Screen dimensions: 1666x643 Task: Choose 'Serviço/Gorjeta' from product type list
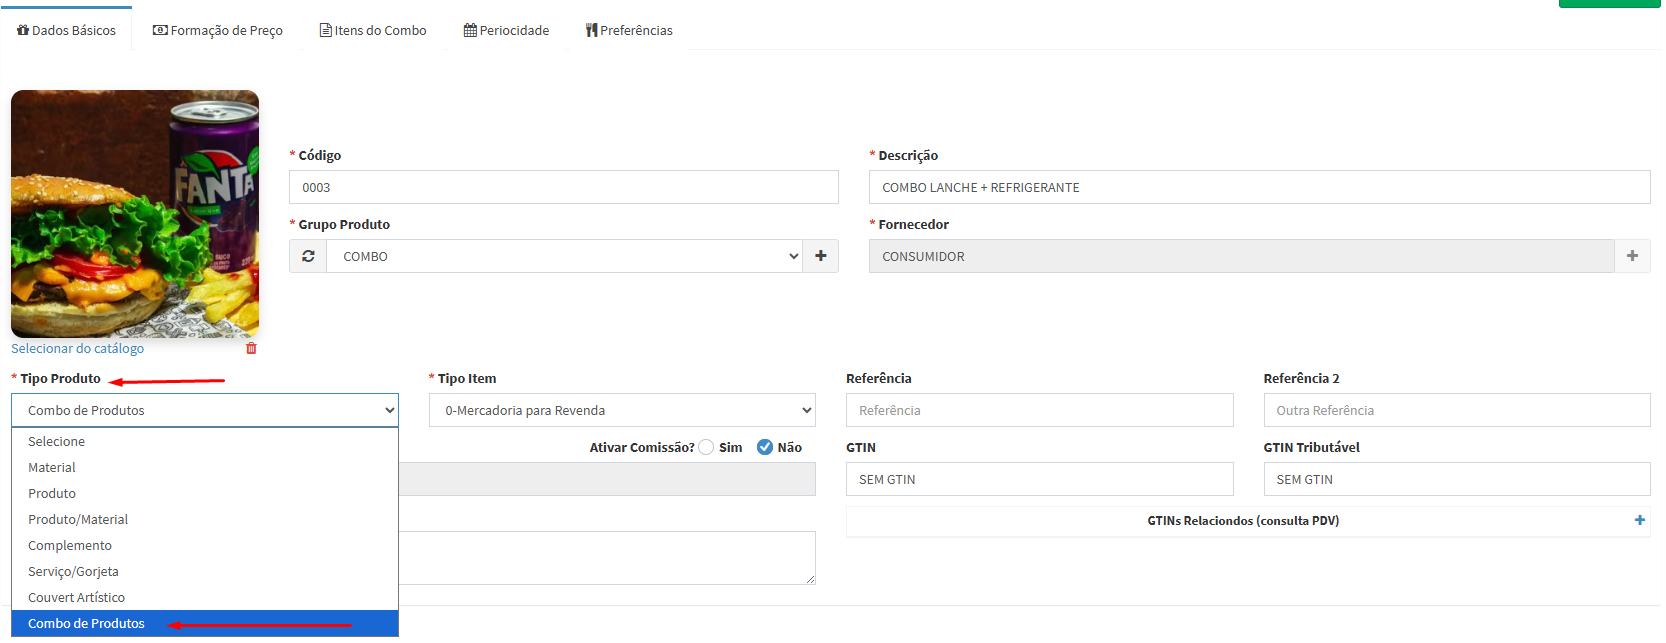73,572
